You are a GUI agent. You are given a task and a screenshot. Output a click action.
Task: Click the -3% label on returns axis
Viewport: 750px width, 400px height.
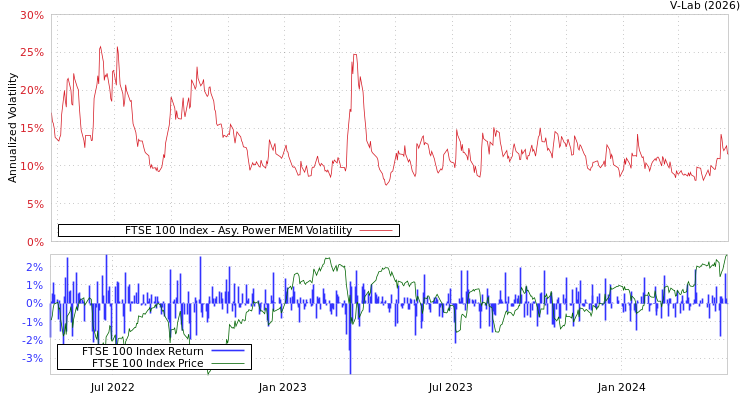tap(32, 358)
